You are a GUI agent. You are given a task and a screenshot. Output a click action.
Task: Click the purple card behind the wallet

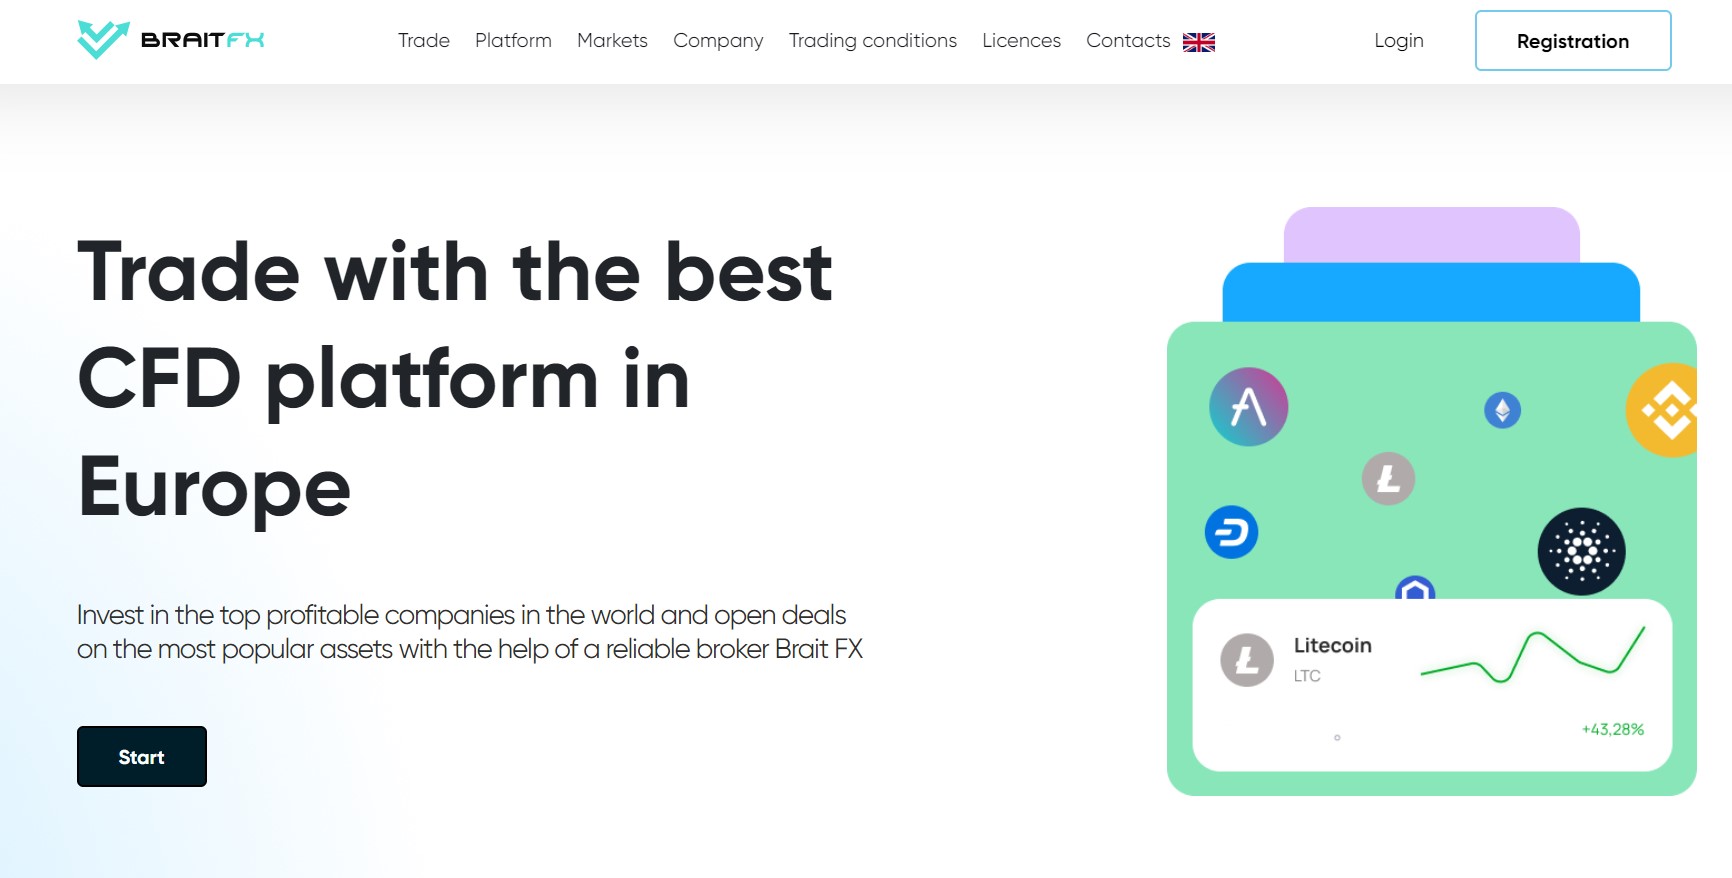coord(1431,235)
